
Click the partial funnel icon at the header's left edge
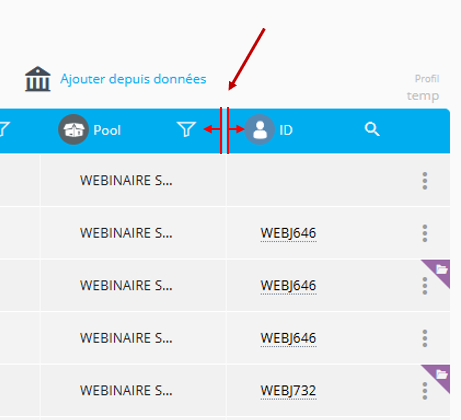tap(4, 129)
